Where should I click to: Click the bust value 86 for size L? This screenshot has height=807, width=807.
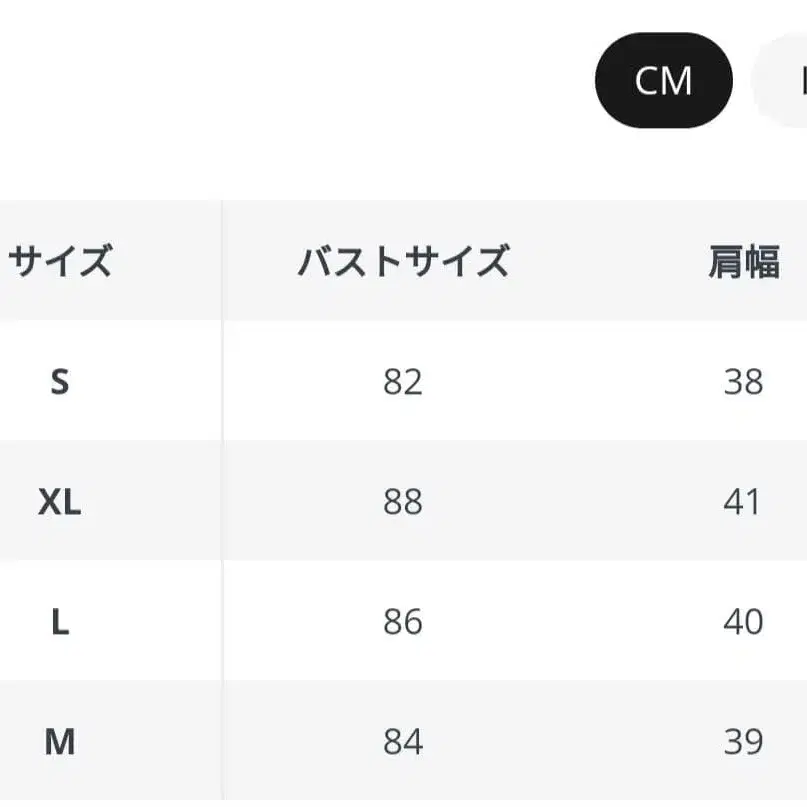click(x=404, y=622)
